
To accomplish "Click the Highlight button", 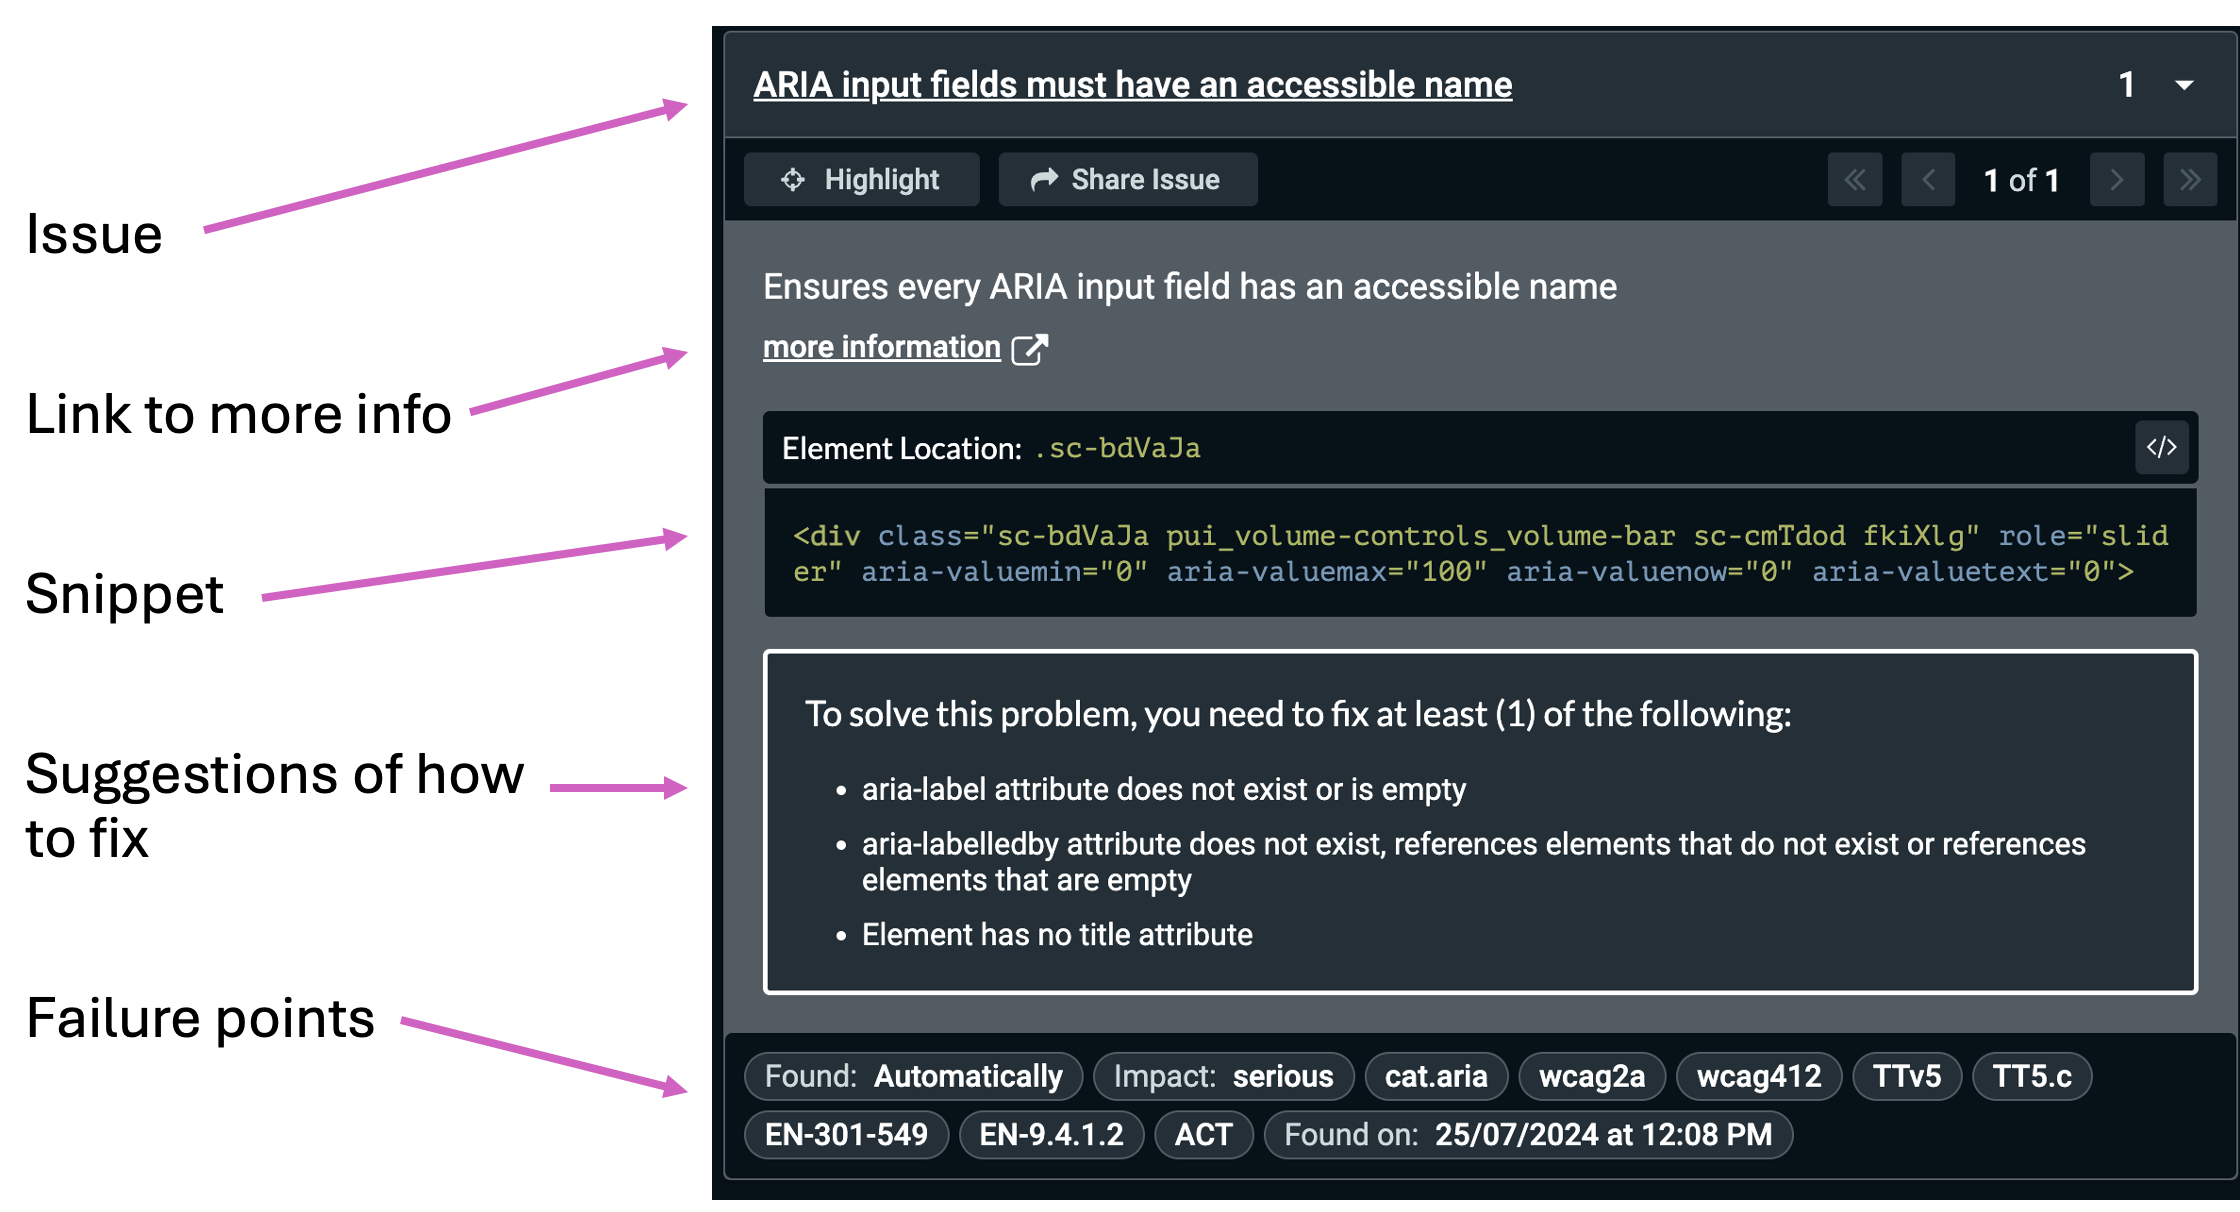I will coord(861,180).
